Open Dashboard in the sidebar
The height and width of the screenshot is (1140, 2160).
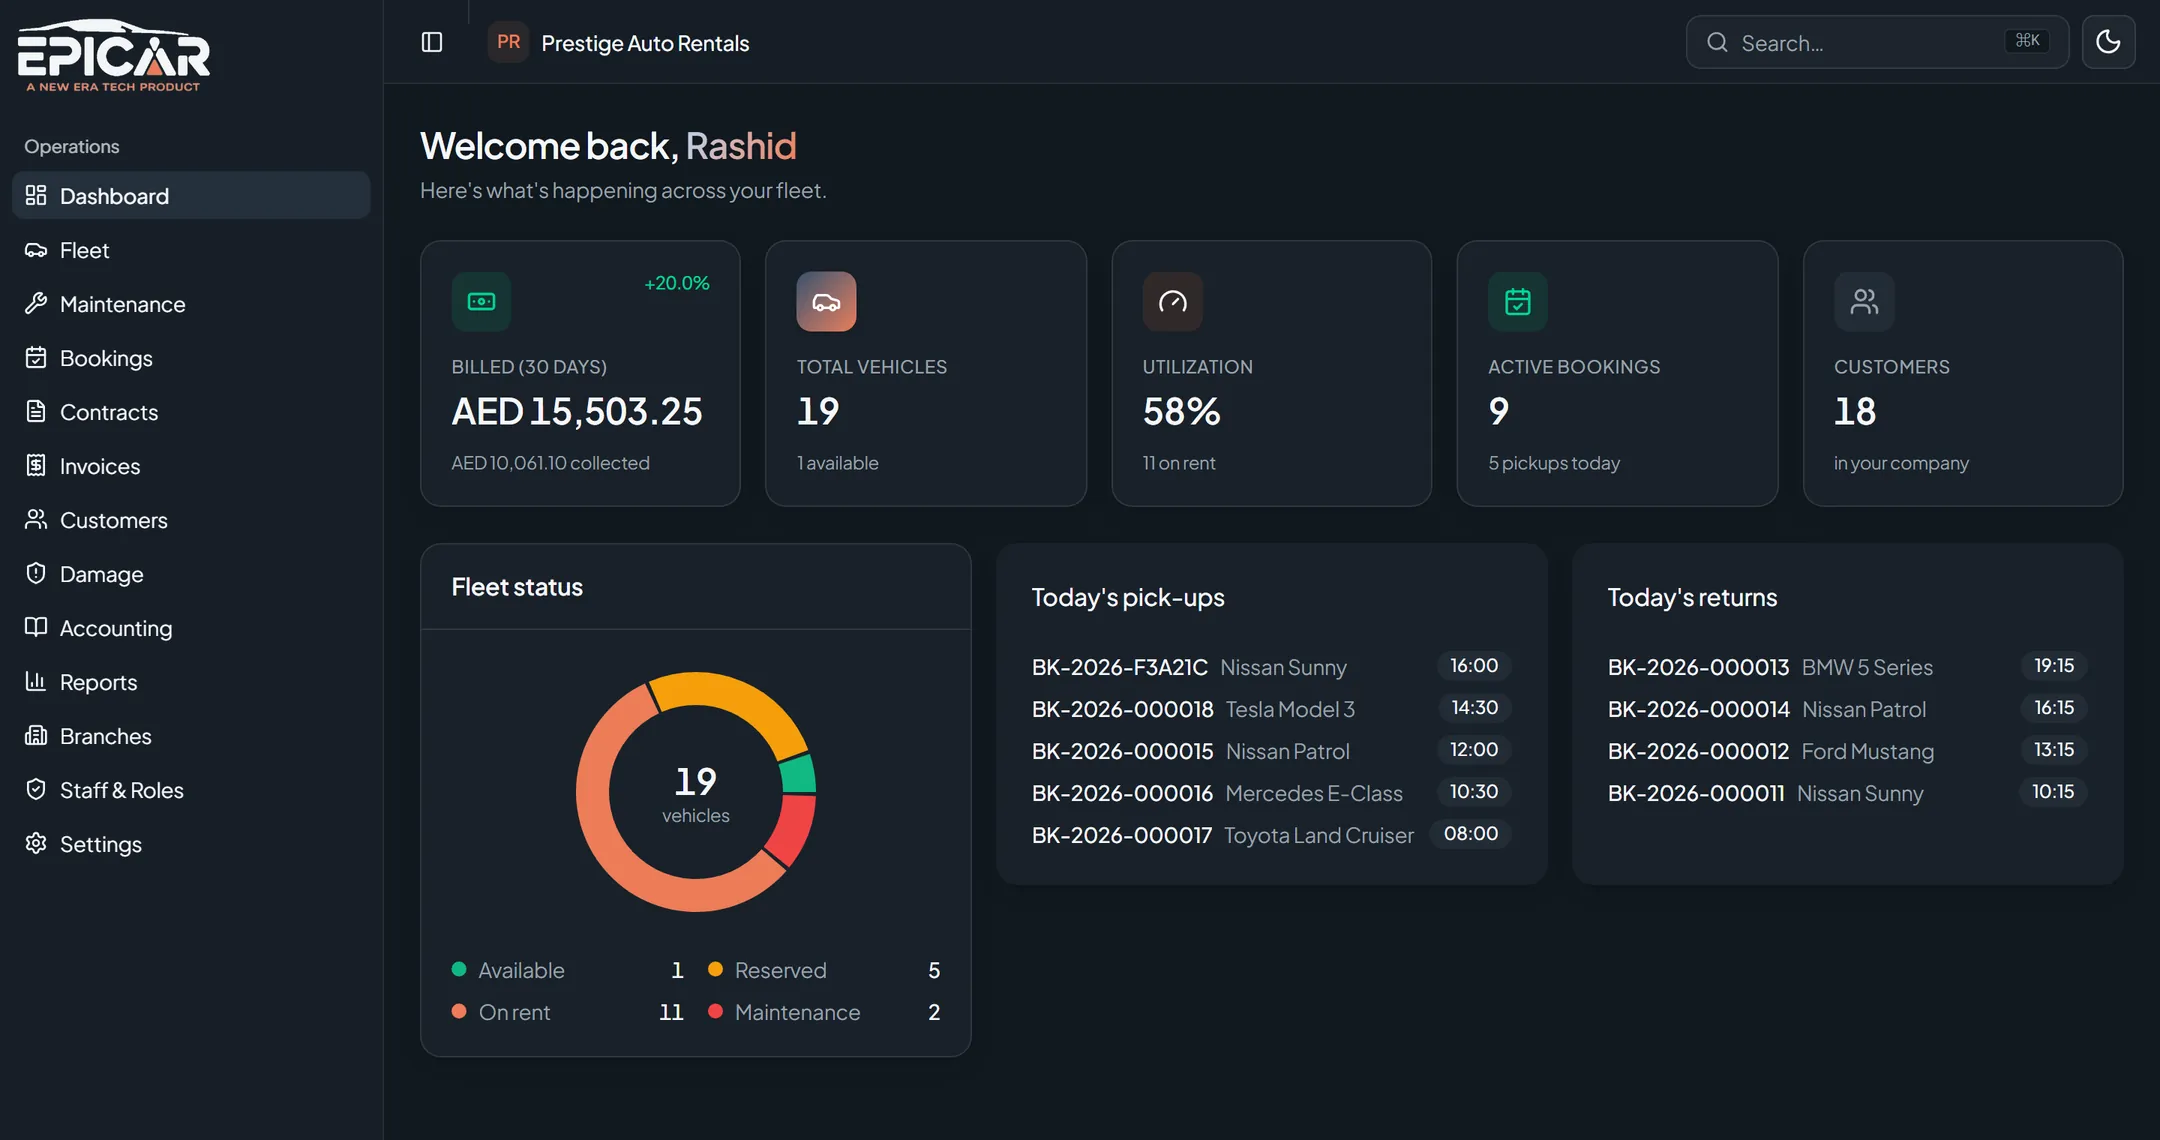click(x=191, y=195)
